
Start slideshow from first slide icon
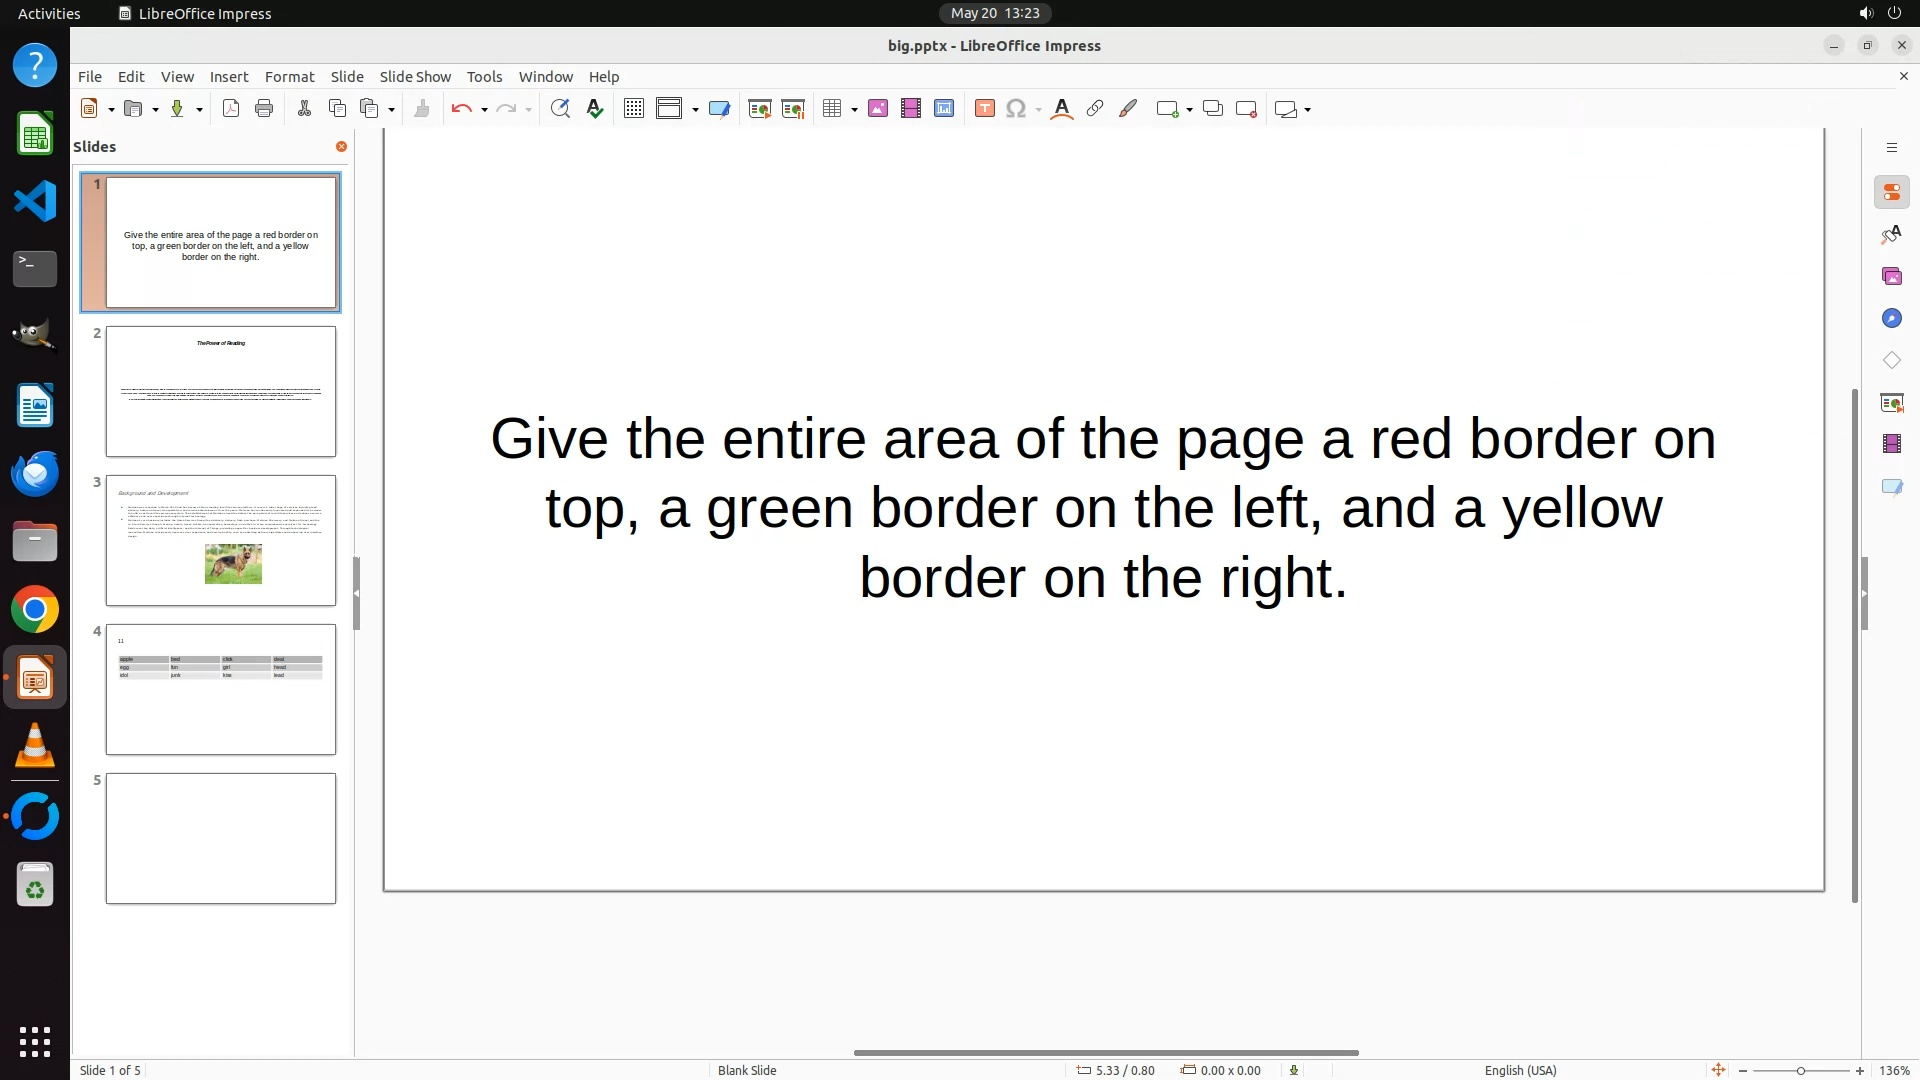coord(760,109)
